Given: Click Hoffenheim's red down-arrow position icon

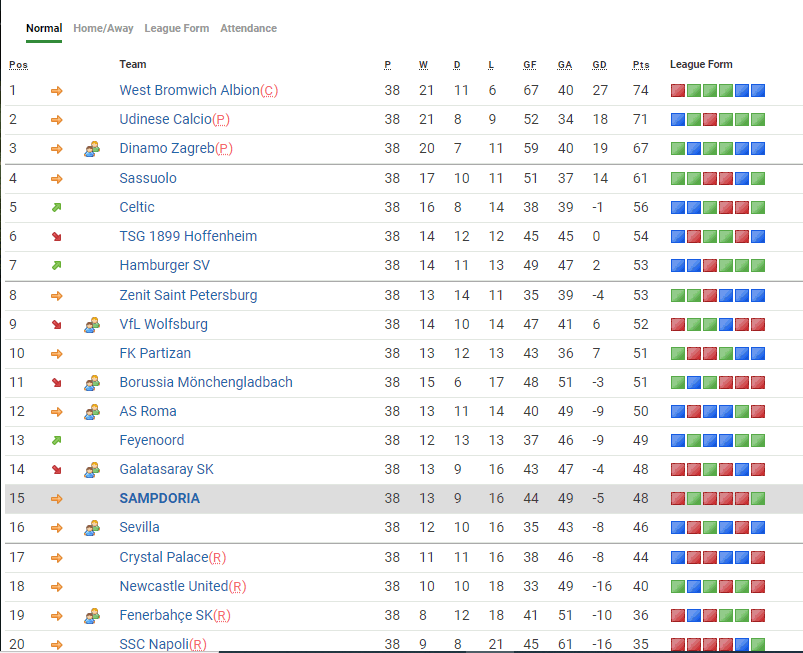Looking at the screenshot, I should (x=57, y=237).
